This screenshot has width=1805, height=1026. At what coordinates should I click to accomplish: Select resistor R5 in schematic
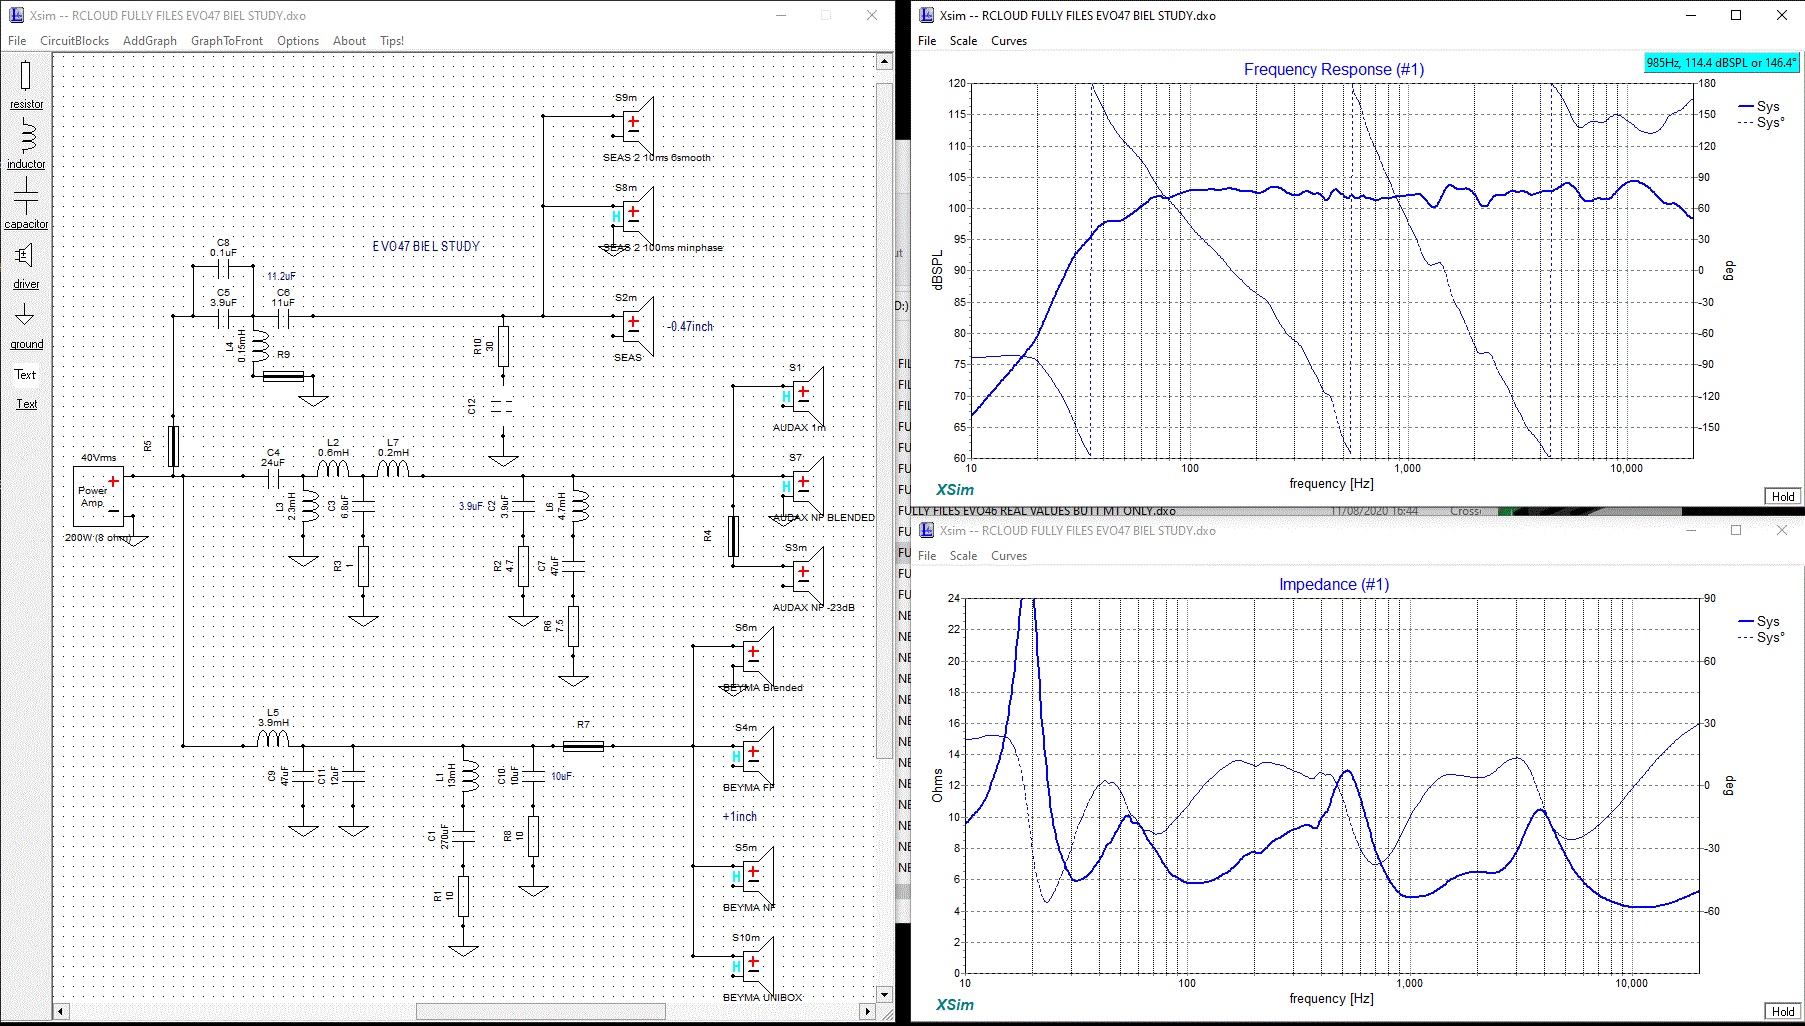pos(173,446)
